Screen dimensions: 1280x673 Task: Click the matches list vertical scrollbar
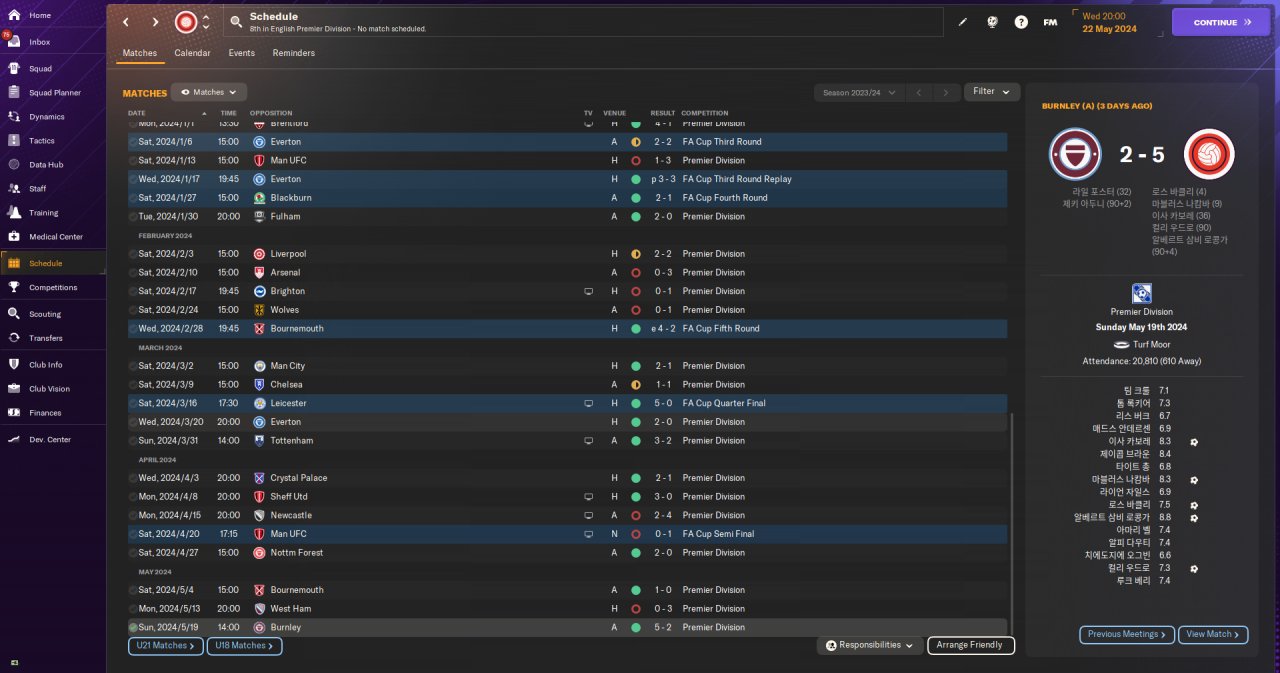(1012, 522)
